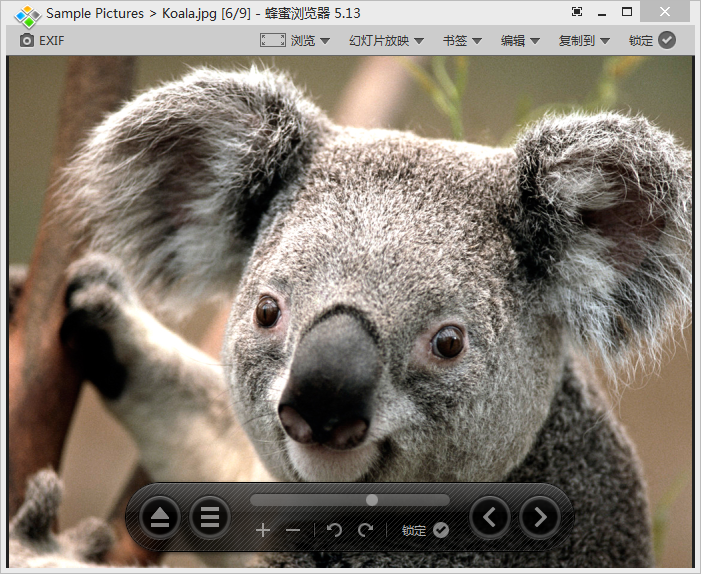Go to next image
Image resolution: width=701 pixels, height=574 pixels.
(540, 517)
